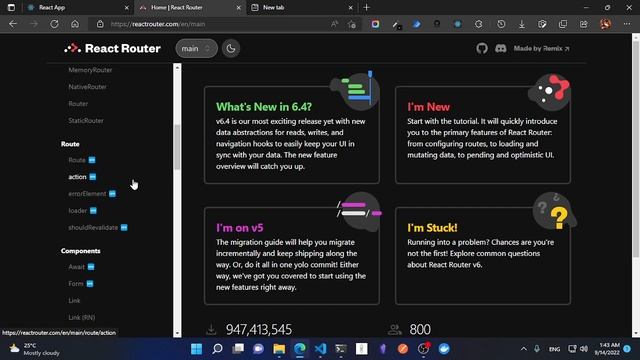The height and width of the screenshot is (360, 640).
Task: Close the React App tab
Action: [x=127, y=8]
